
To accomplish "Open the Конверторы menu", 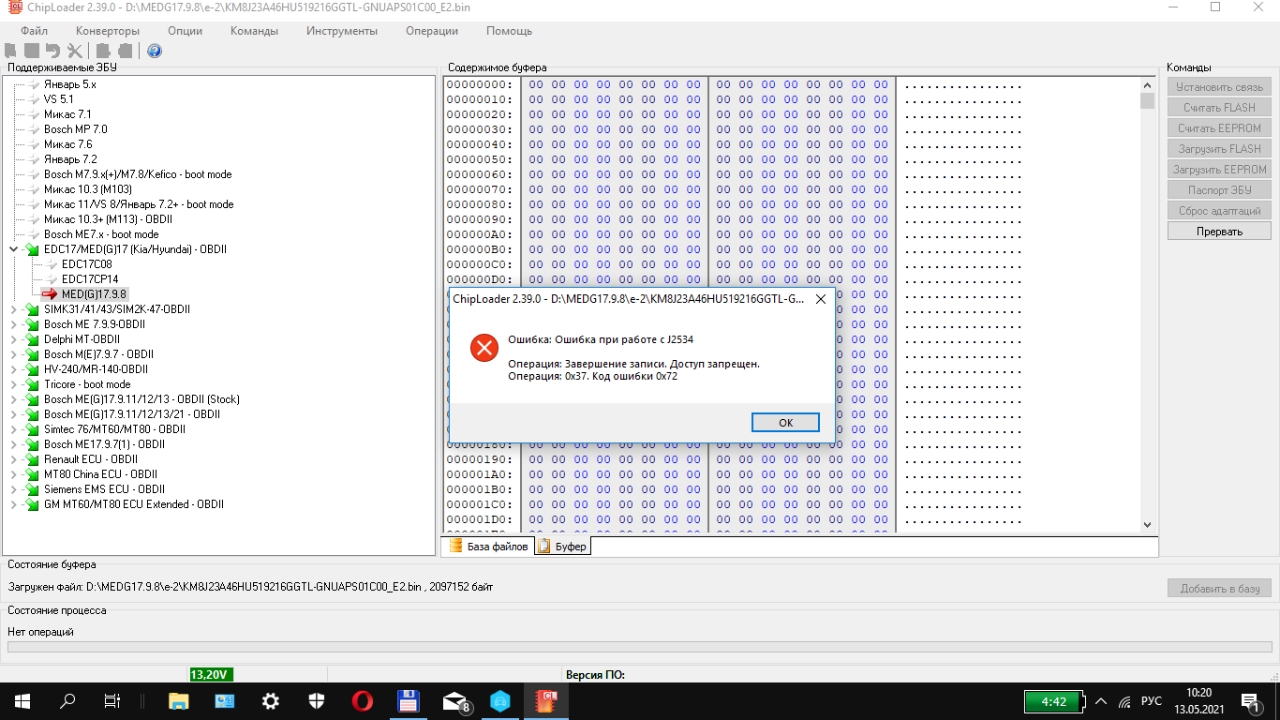I will click(x=107, y=31).
